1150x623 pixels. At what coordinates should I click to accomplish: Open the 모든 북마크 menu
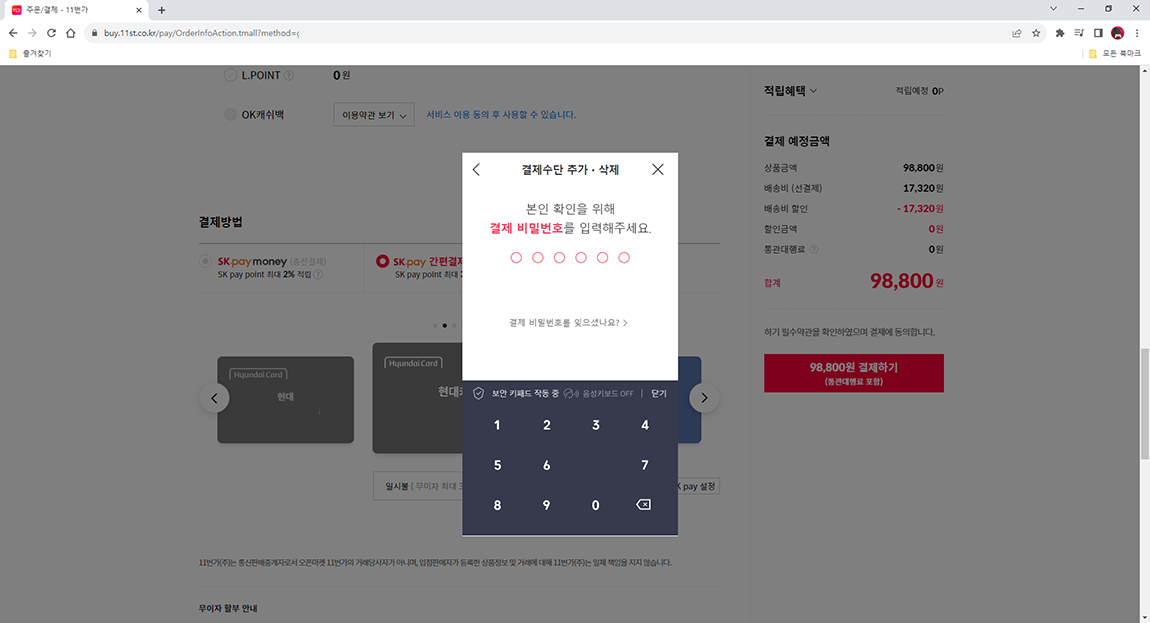click(1117, 53)
